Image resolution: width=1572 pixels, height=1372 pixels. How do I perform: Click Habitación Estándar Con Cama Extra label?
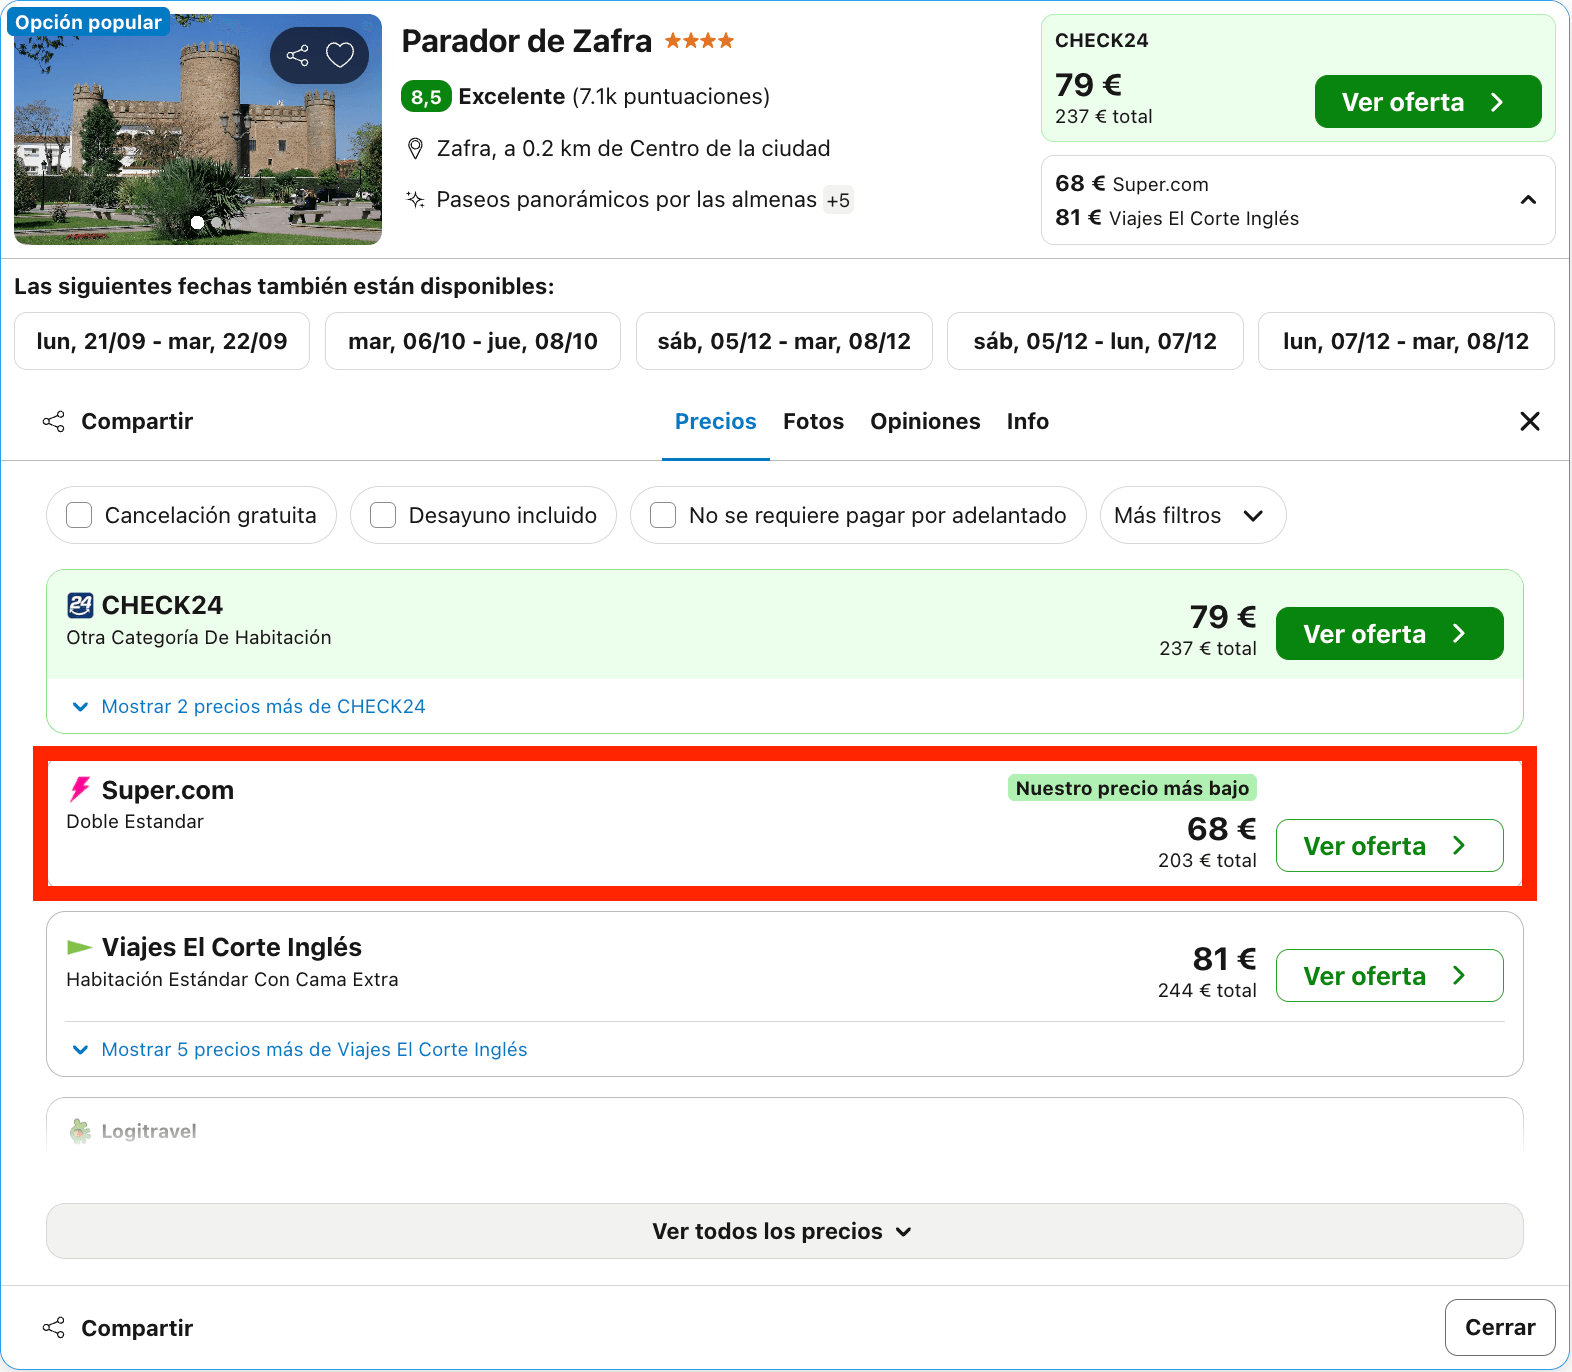coord(232,980)
